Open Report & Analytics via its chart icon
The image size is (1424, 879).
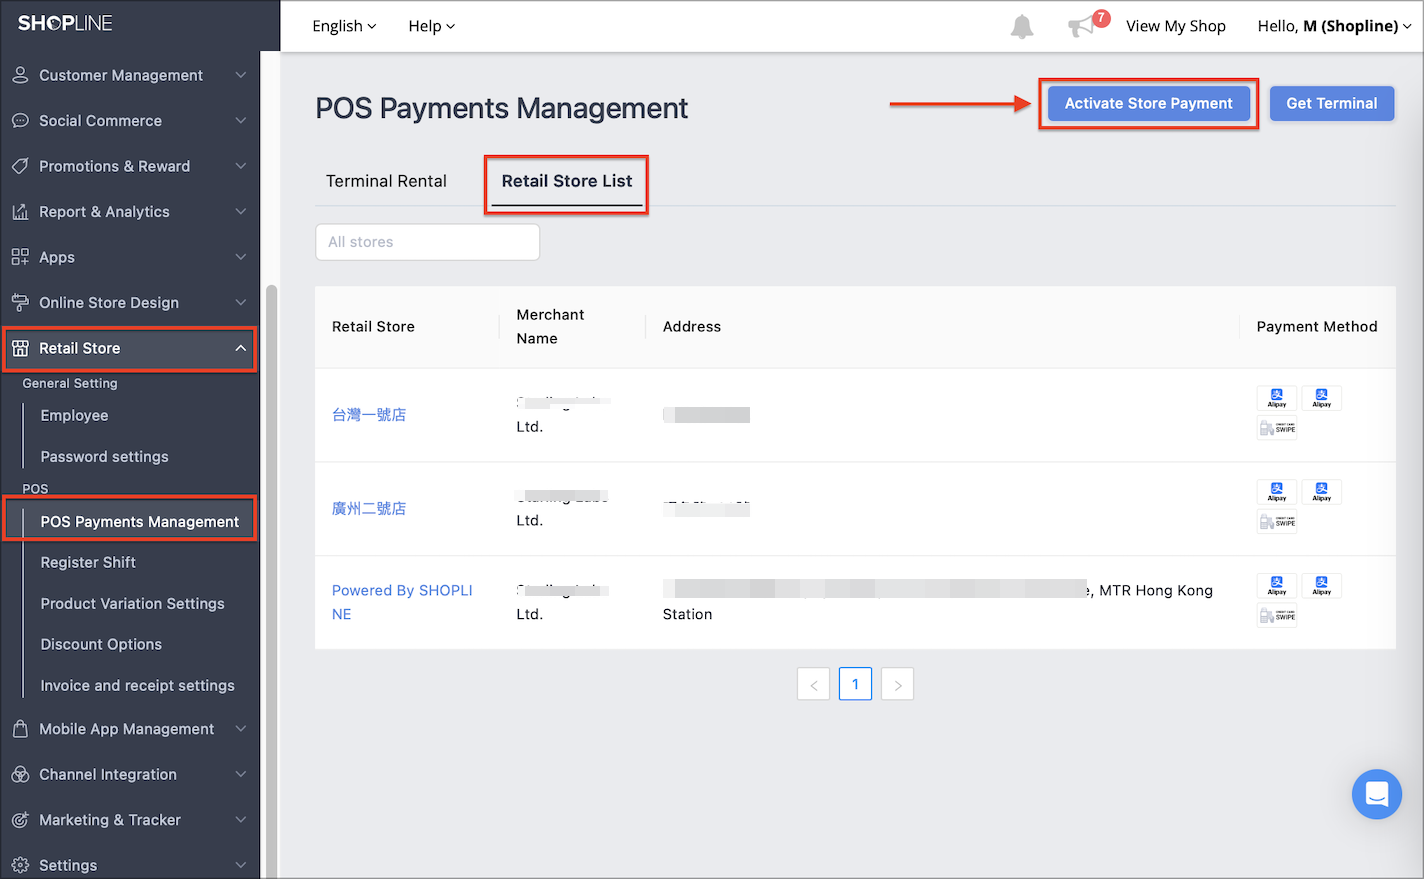(20, 211)
